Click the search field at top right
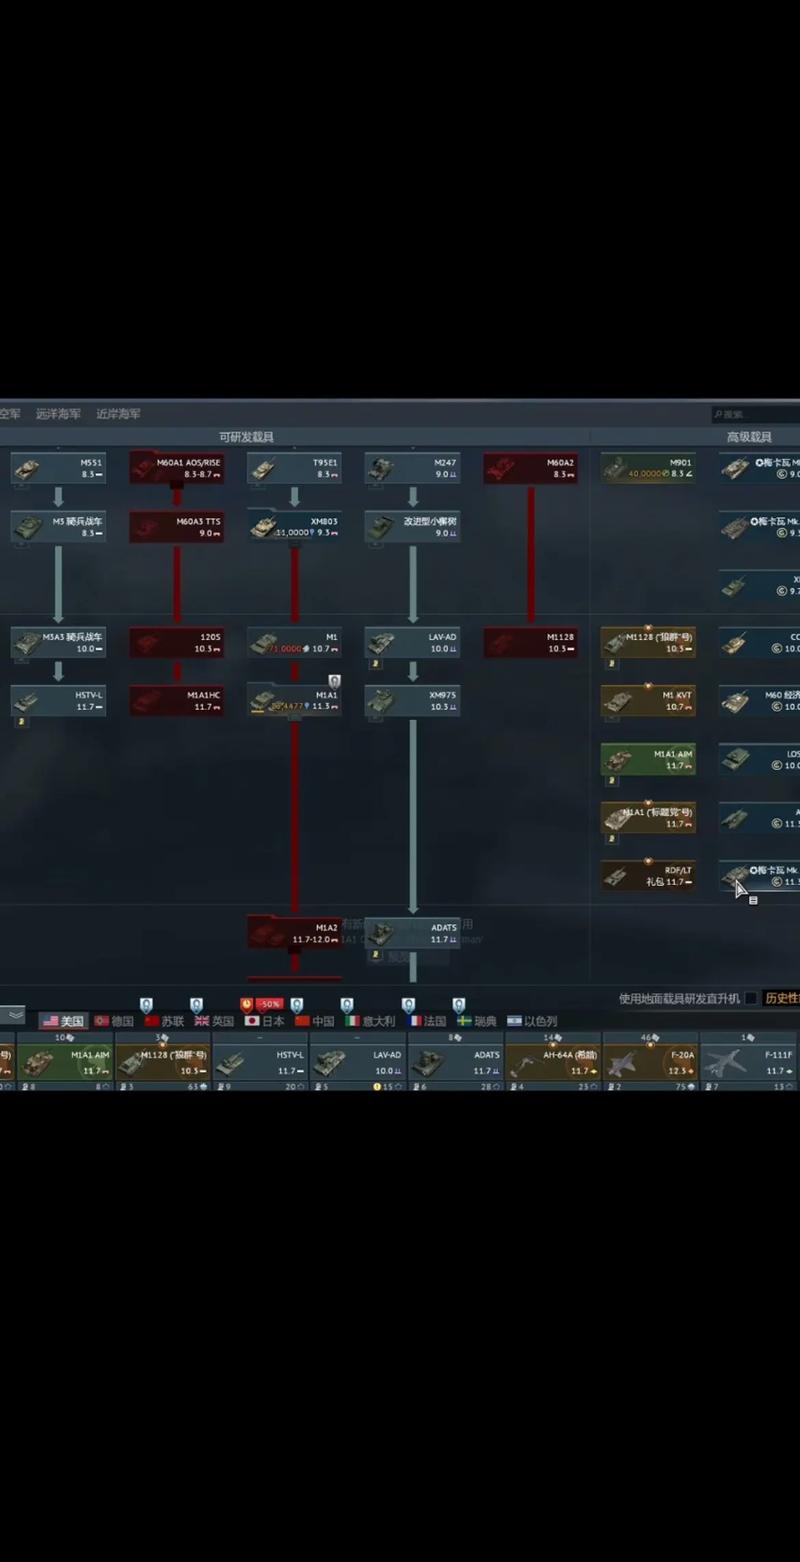The height and width of the screenshot is (1562, 800). [x=756, y=414]
